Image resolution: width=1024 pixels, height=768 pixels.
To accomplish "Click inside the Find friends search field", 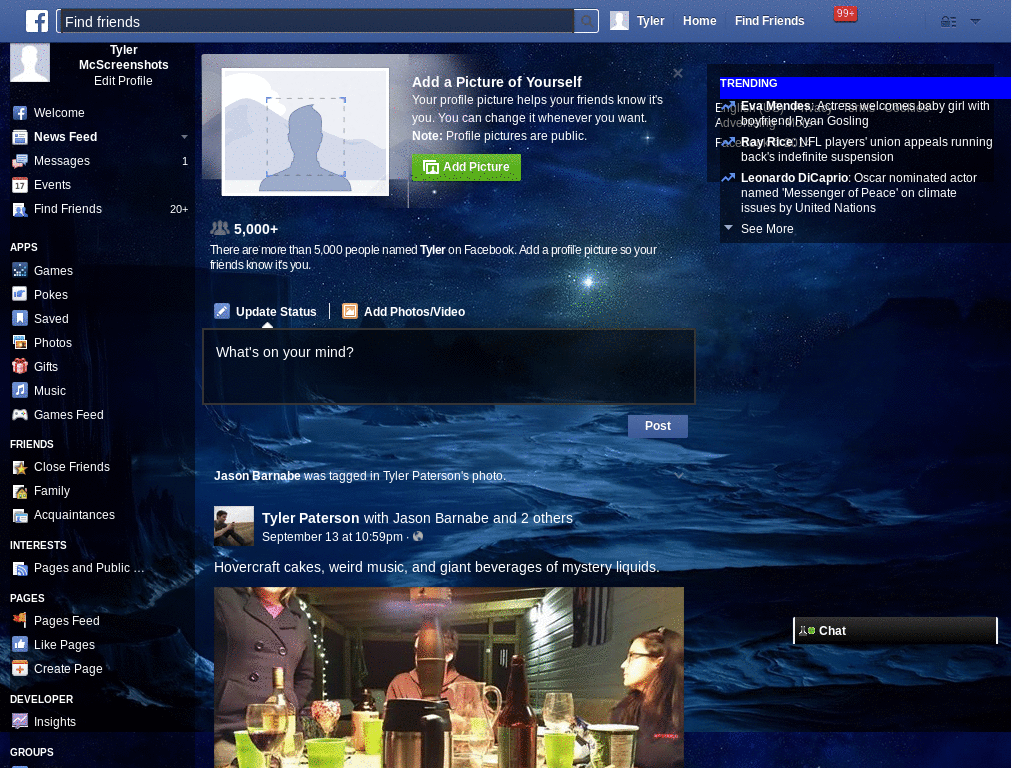I will click(x=316, y=22).
